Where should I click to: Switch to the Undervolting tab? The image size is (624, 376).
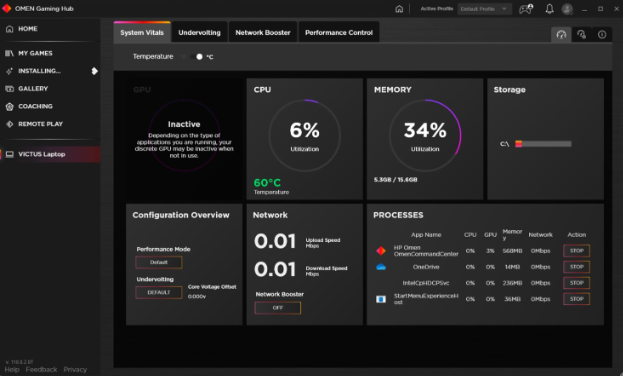[x=199, y=33]
